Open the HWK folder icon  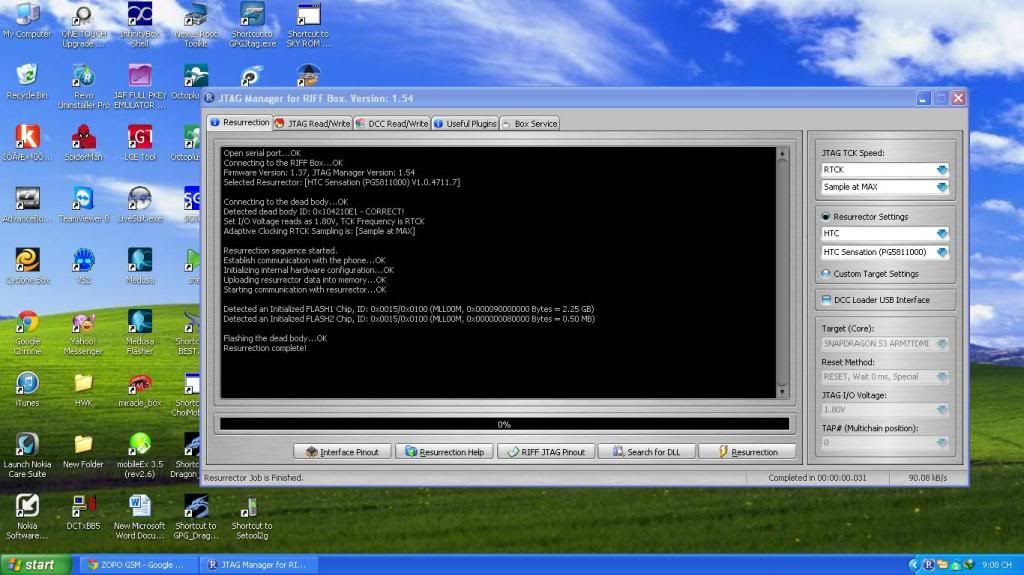83,389
